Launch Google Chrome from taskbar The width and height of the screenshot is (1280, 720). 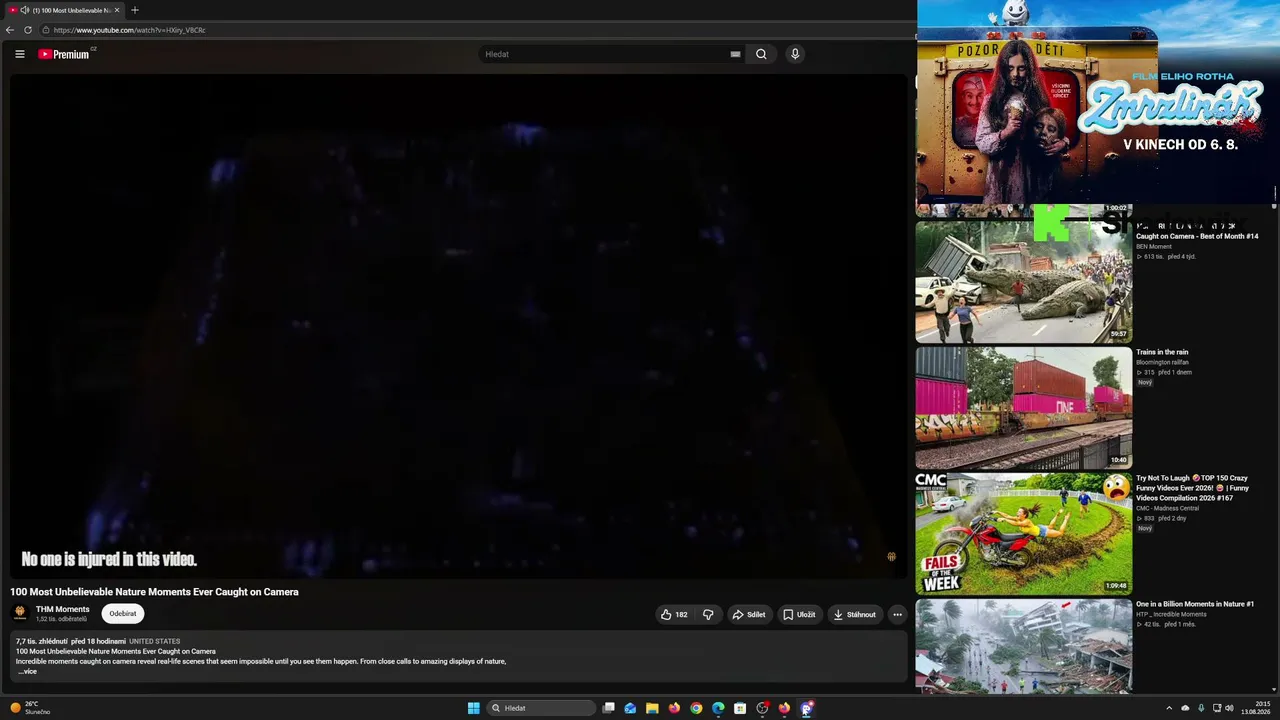click(x=696, y=708)
